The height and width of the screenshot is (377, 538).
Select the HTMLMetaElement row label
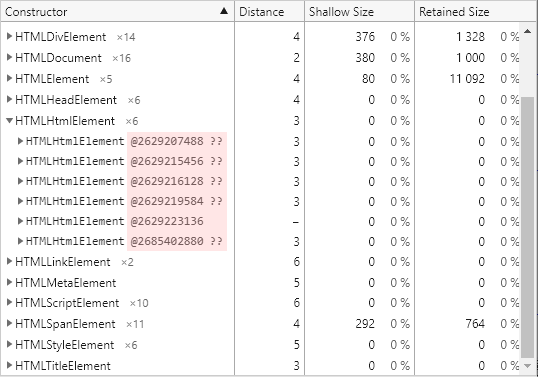pos(66,283)
